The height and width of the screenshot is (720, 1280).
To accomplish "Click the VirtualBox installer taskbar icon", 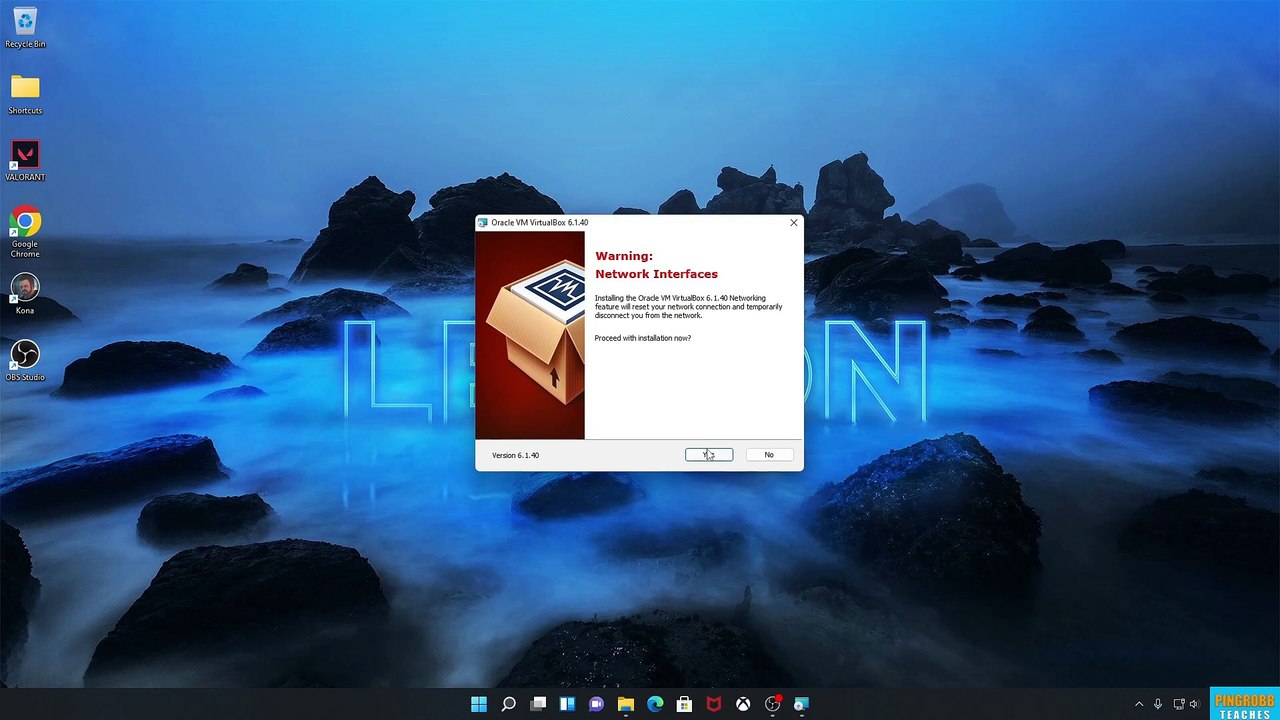I will click(801, 704).
